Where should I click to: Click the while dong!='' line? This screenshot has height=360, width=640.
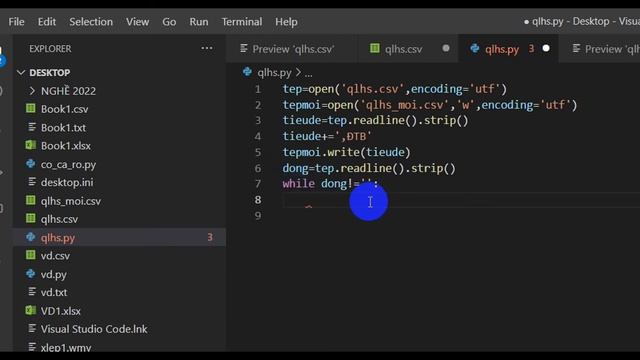[x=331, y=184]
